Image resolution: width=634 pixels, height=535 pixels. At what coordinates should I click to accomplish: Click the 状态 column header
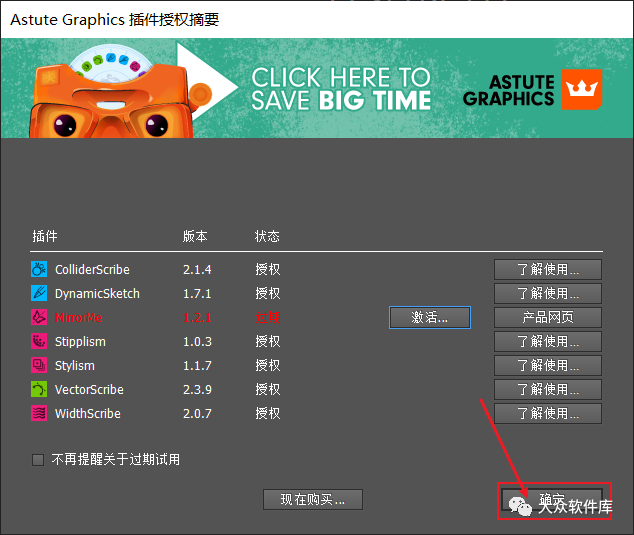[267, 236]
